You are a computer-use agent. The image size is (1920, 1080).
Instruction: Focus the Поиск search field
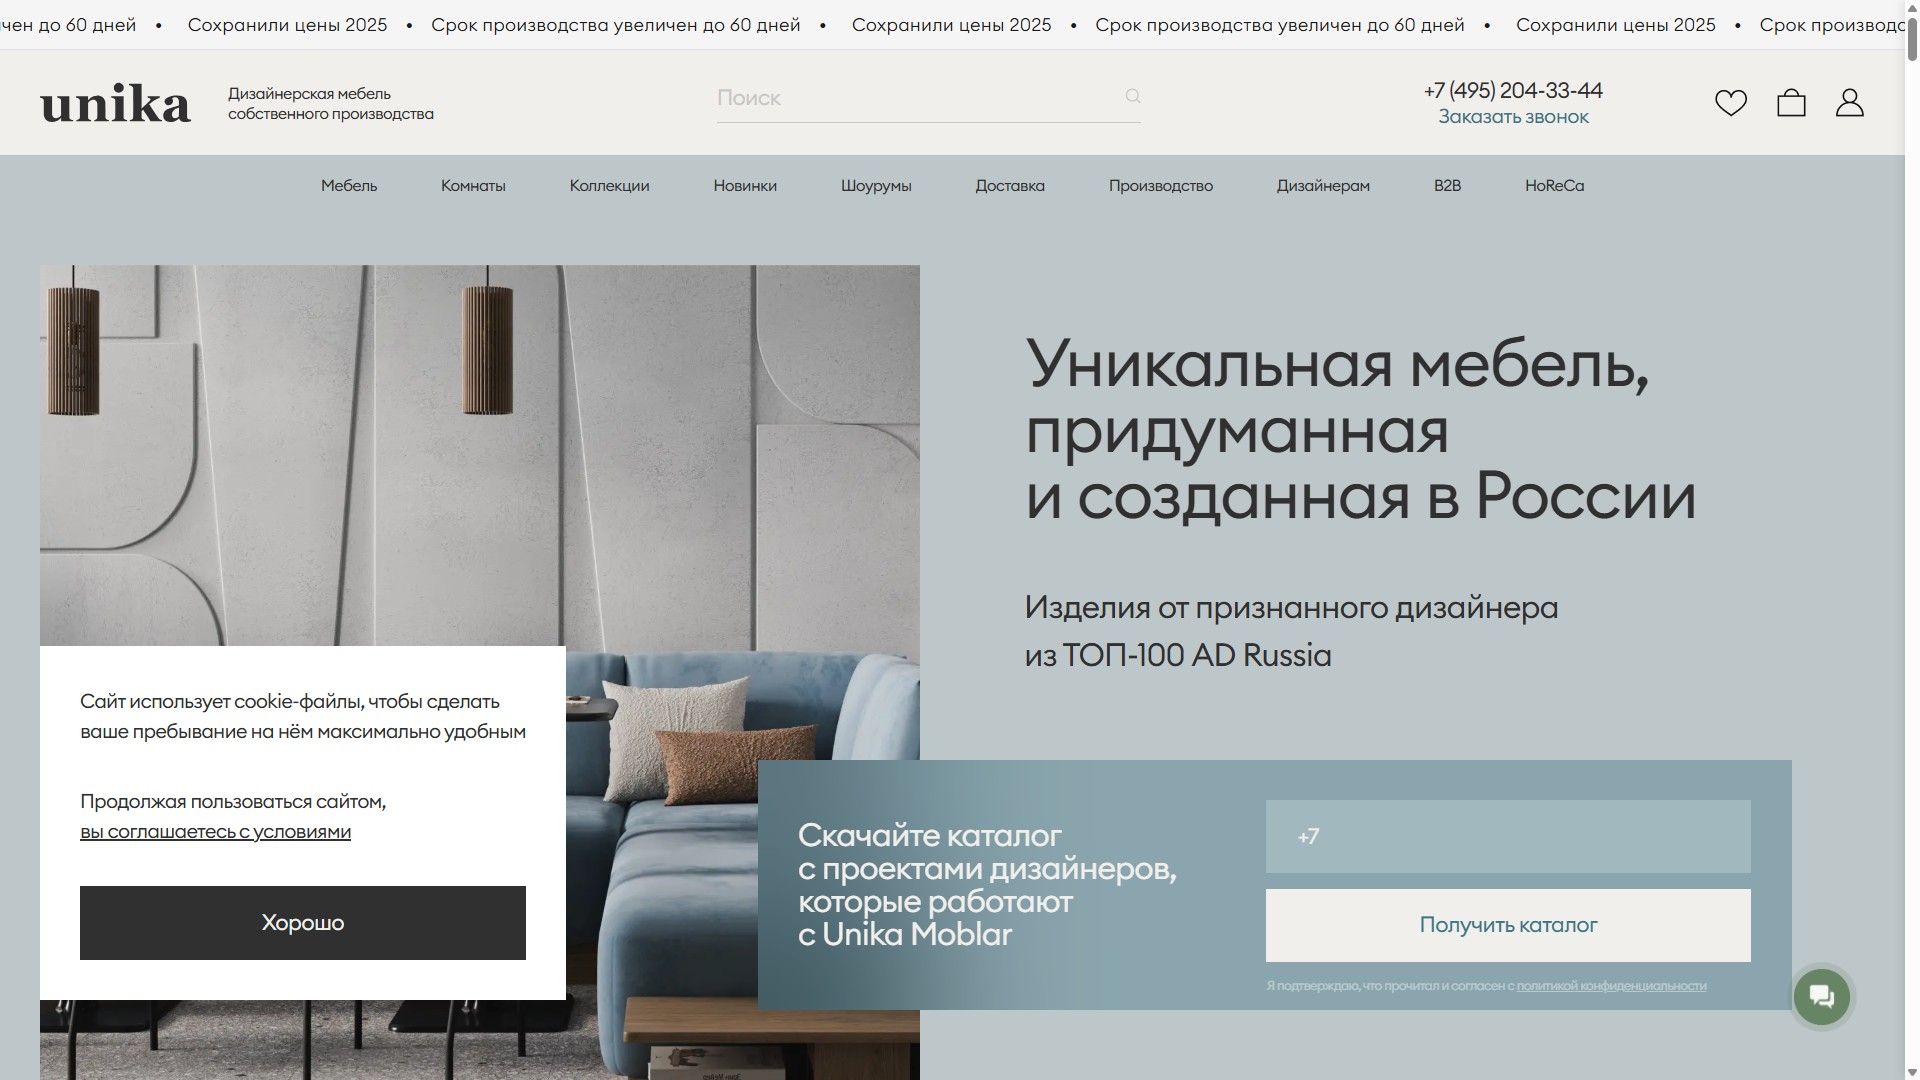click(915, 98)
